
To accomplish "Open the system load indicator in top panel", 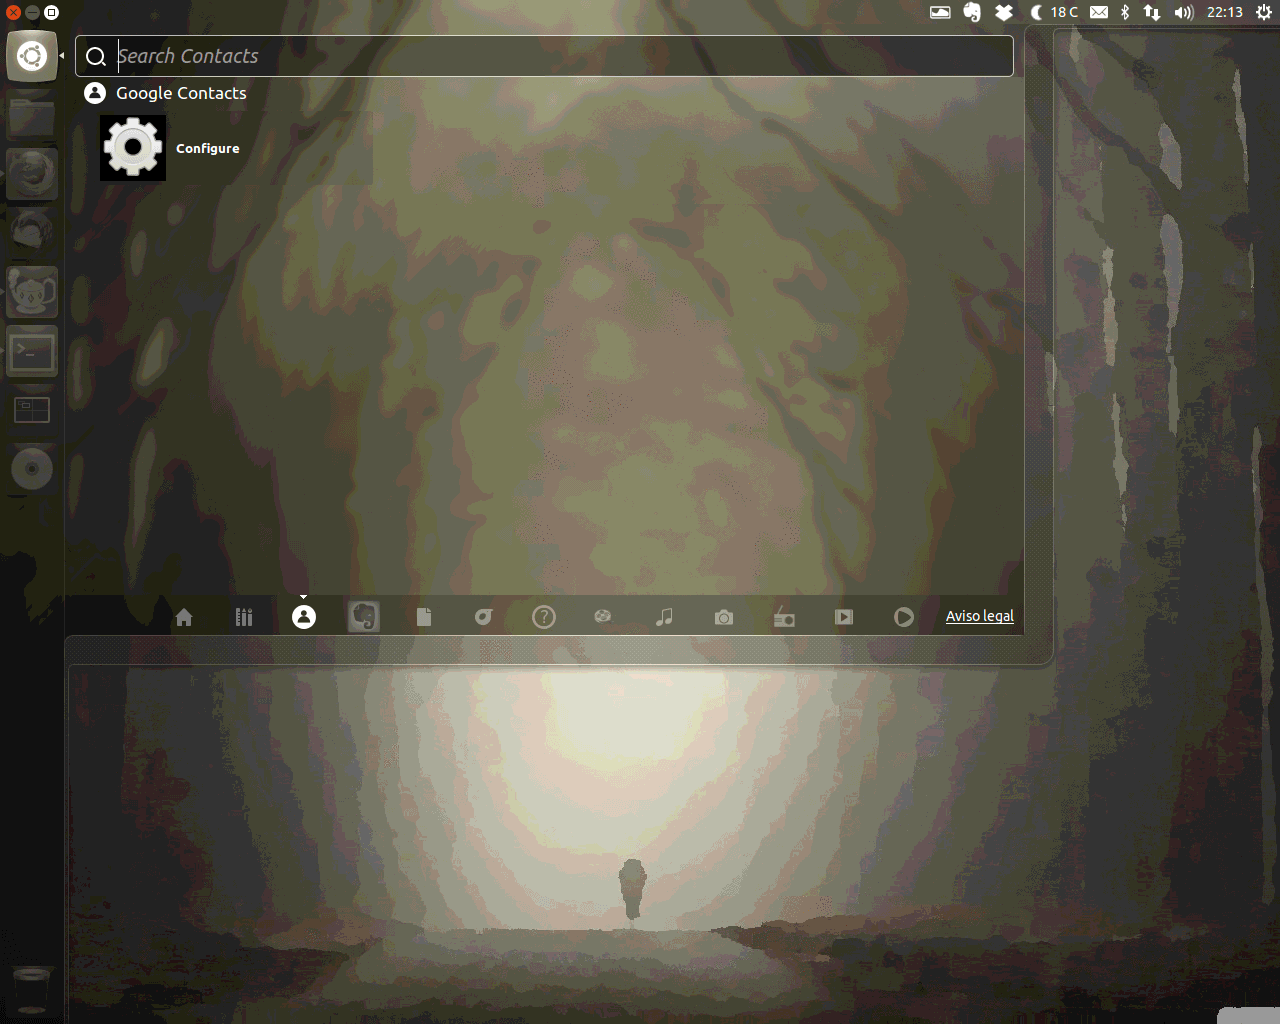I will 940,12.
